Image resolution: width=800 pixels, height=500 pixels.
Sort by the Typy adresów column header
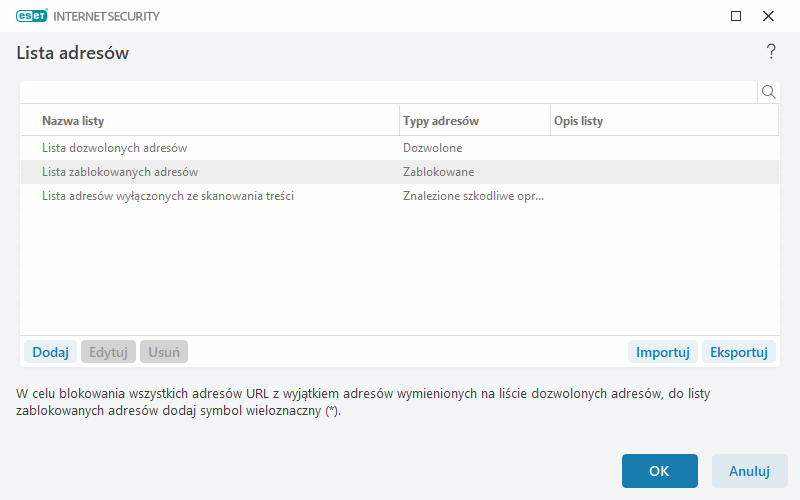tap(441, 121)
